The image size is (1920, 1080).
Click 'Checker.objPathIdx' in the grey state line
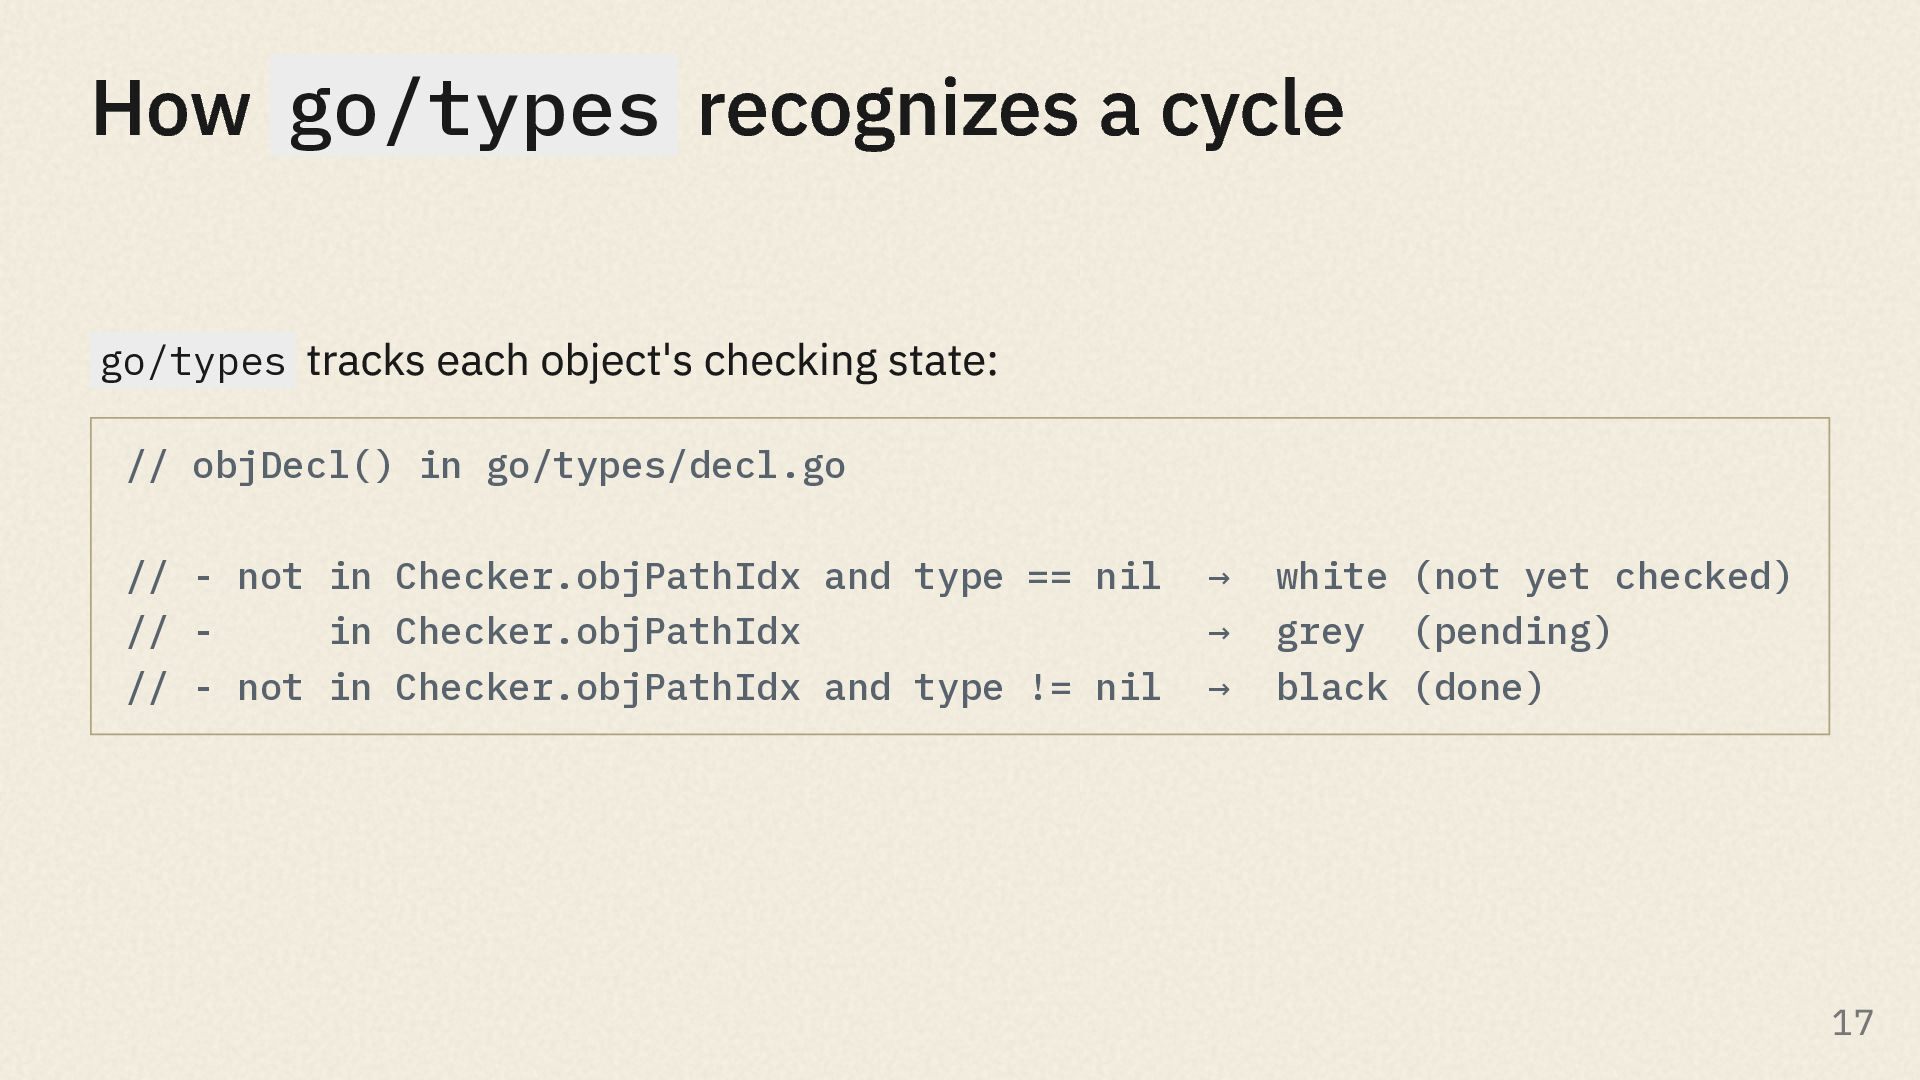pyautogui.click(x=597, y=633)
